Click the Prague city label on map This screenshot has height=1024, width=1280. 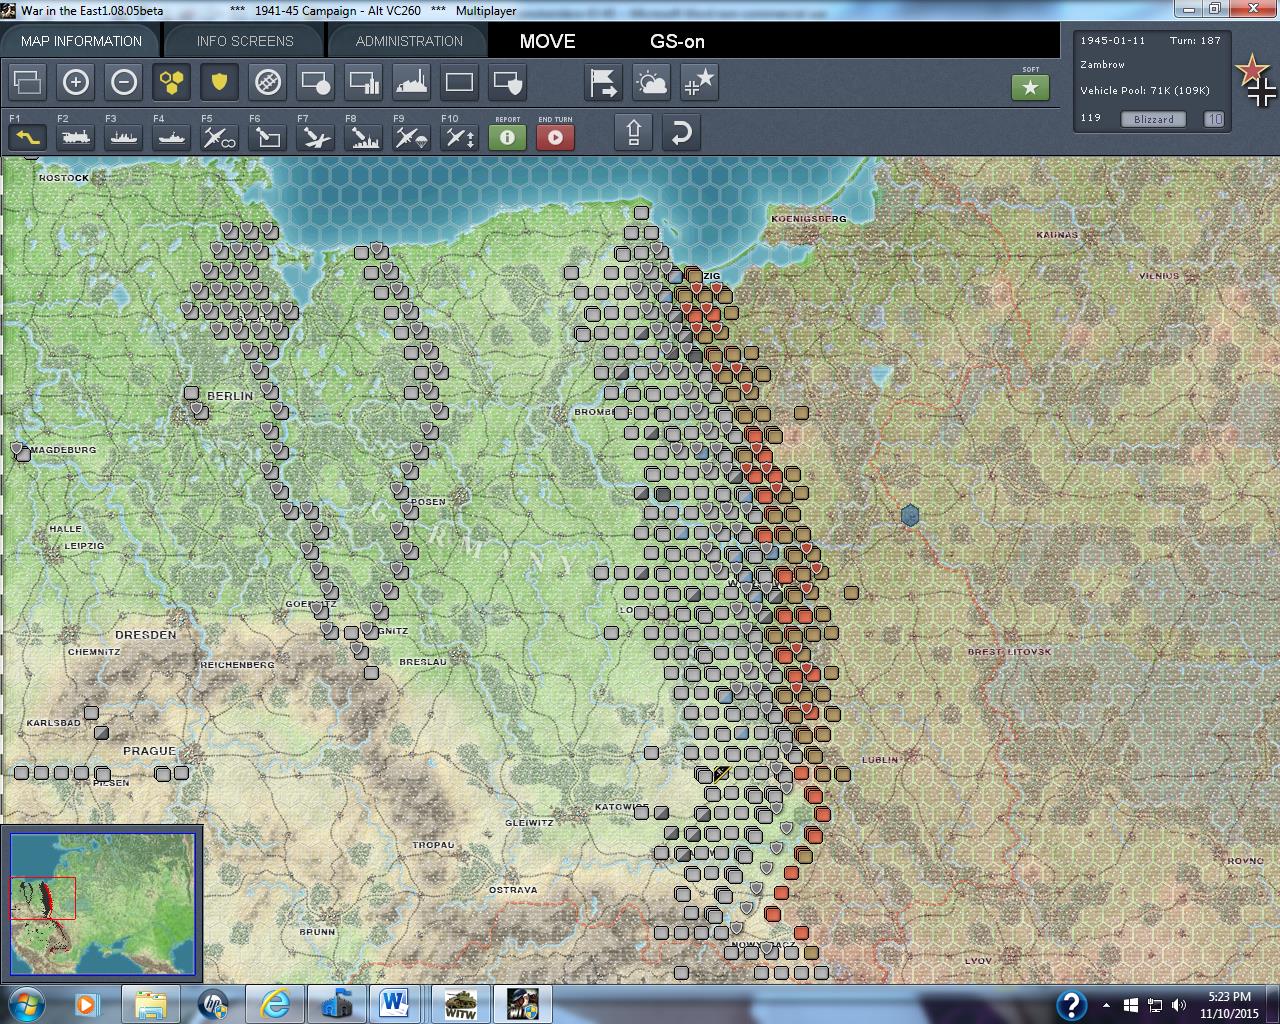click(x=149, y=751)
